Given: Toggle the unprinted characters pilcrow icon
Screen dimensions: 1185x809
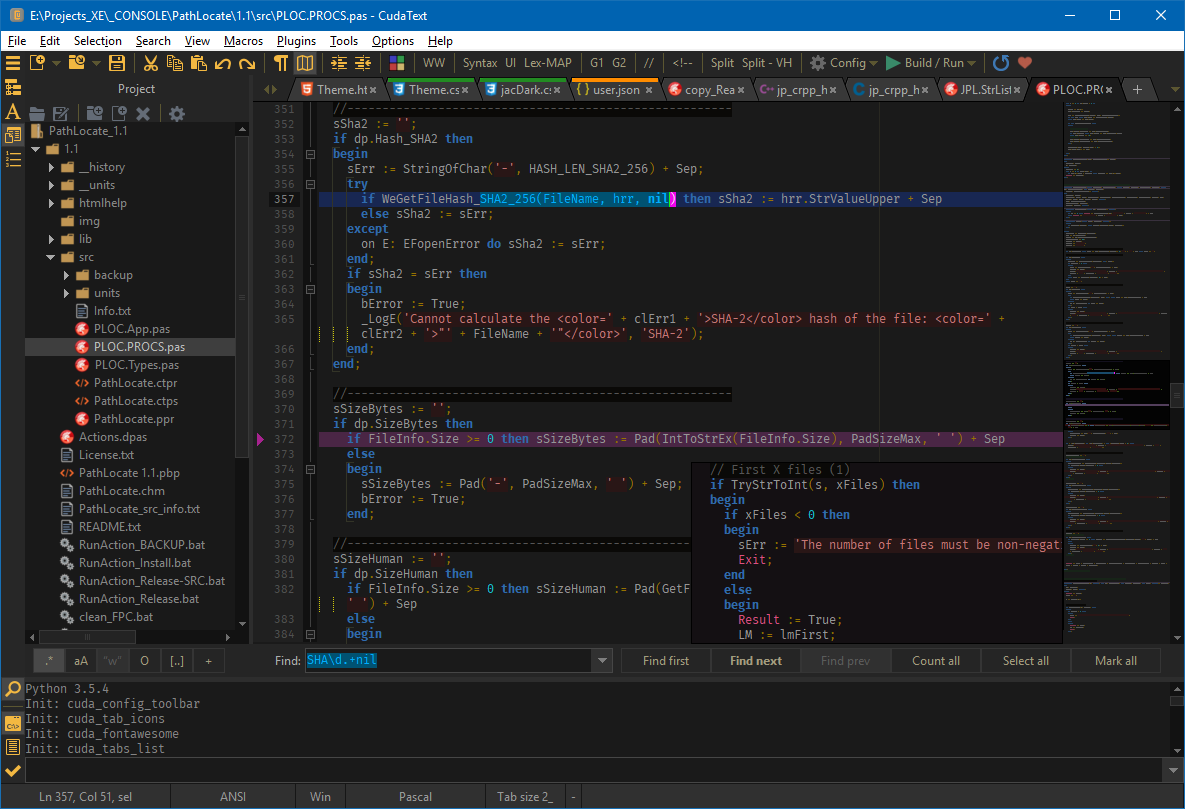Looking at the screenshot, I should click(281, 63).
